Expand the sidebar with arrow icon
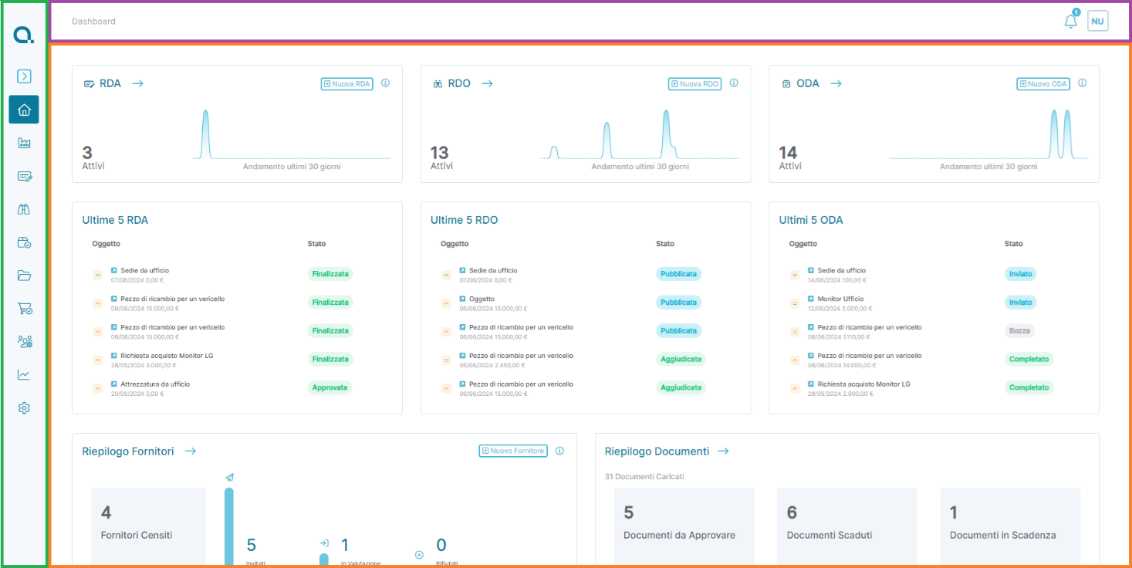This screenshot has width=1132, height=568. [24, 76]
